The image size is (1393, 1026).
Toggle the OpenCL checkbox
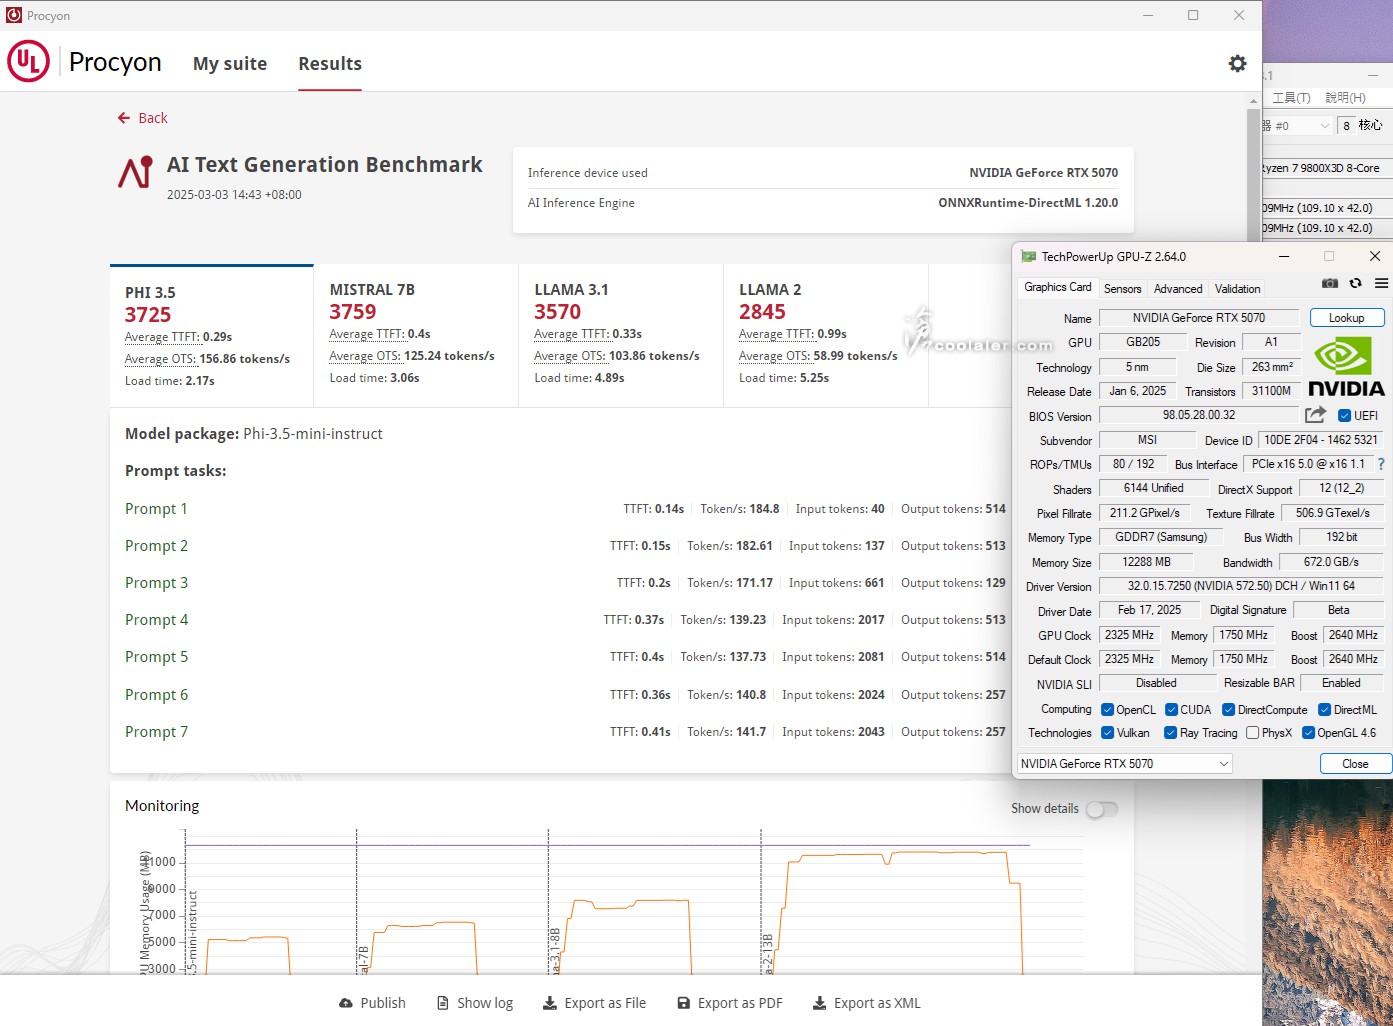pyautogui.click(x=1107, y=710)
